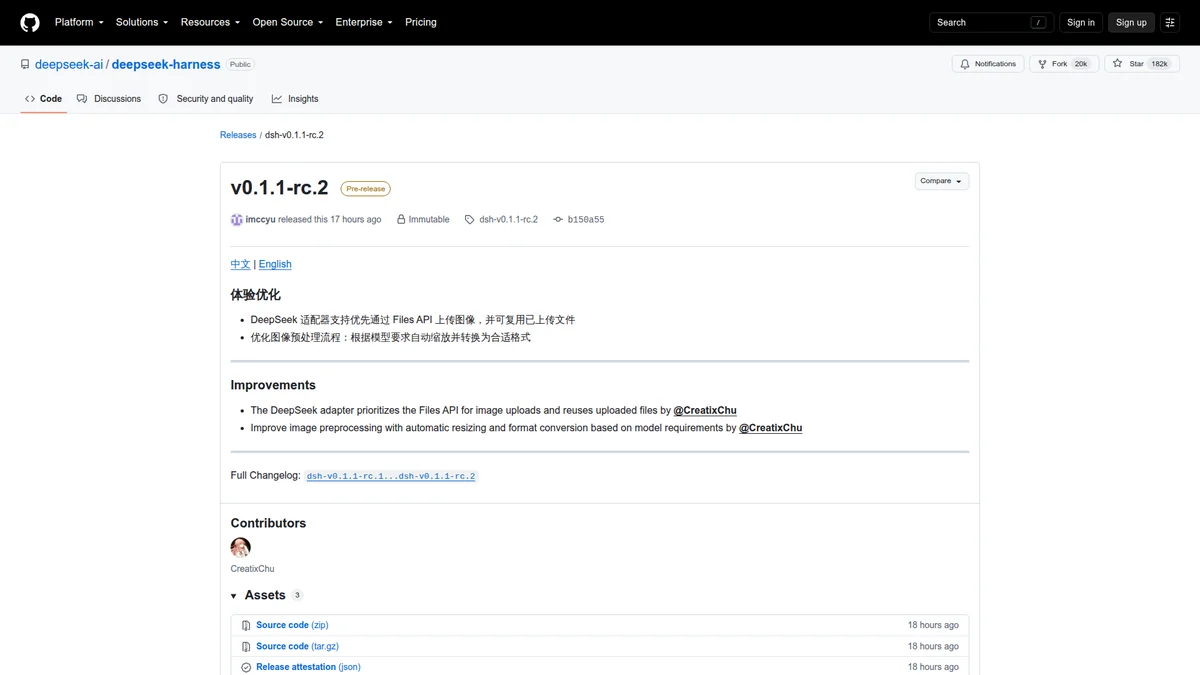Open @CreatixChu mention in image preprocessing line
1200x675 pixels.
(x=770, y=428)
